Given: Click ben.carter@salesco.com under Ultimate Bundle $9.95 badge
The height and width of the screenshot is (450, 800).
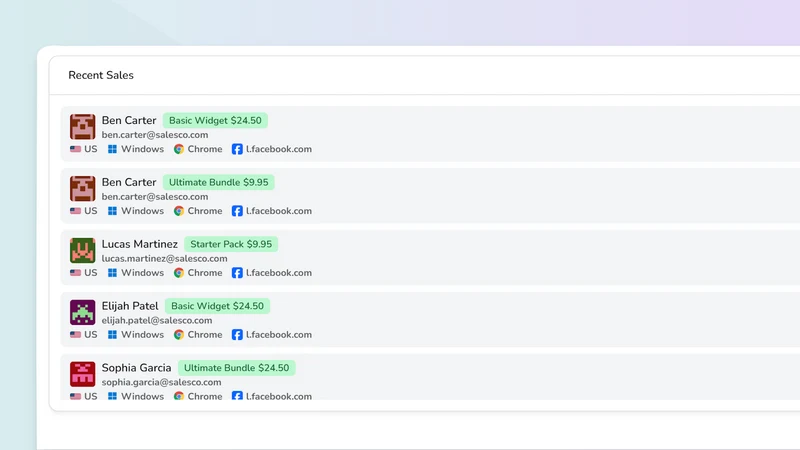Looking at the screenshot, I should [x=155, y=196].
